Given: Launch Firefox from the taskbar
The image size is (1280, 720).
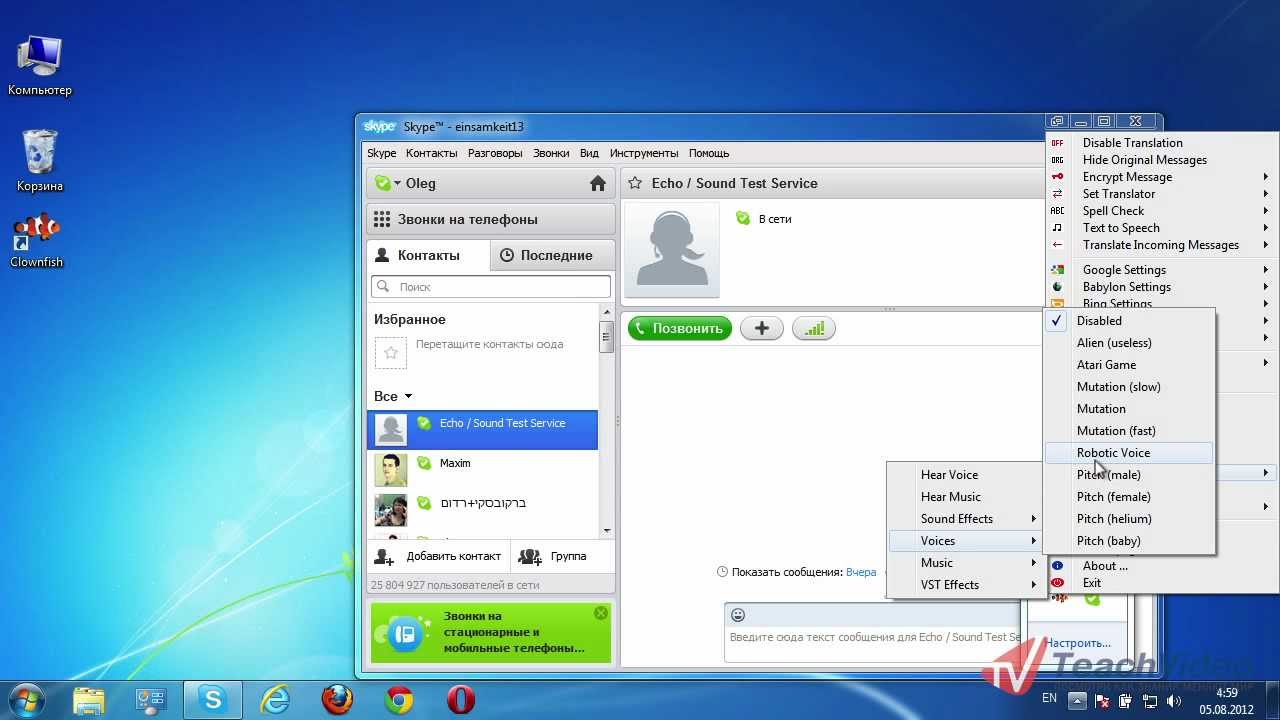Looking at the screenshot, I should pos(337,699).
